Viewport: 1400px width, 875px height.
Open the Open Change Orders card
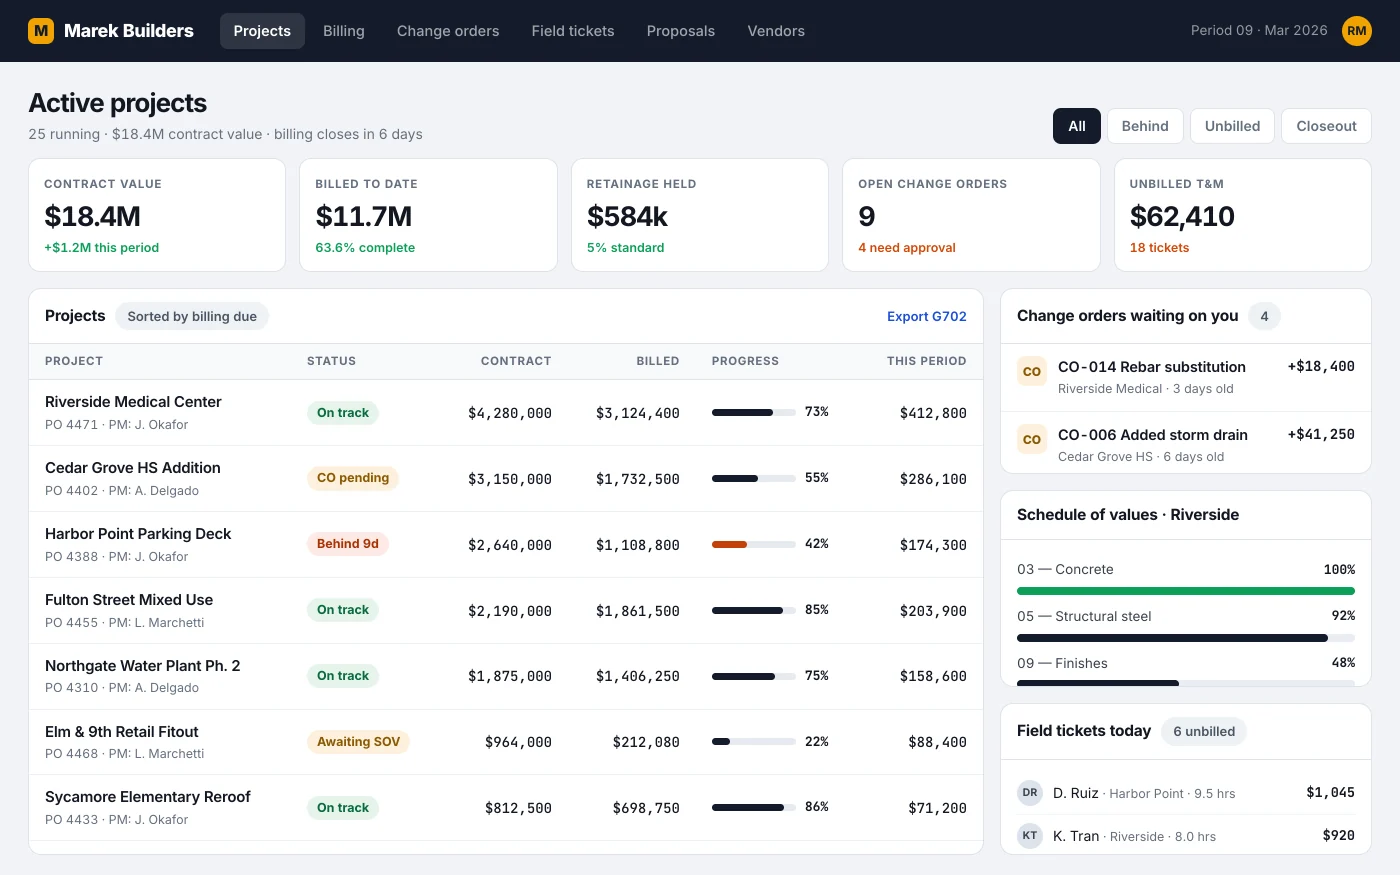971,215
